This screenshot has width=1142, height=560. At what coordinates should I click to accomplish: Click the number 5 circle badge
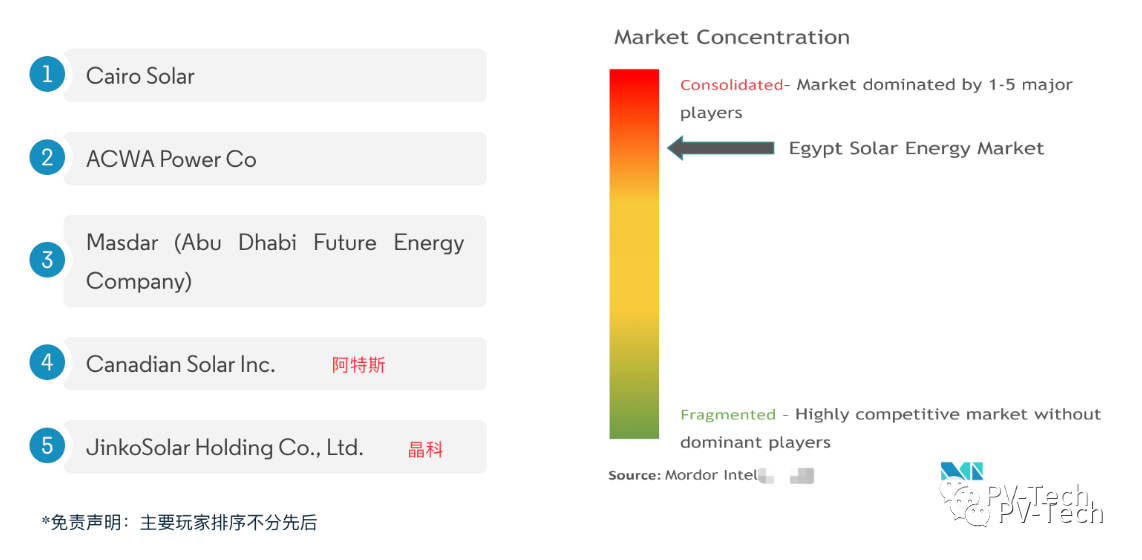tap(47, 444)
